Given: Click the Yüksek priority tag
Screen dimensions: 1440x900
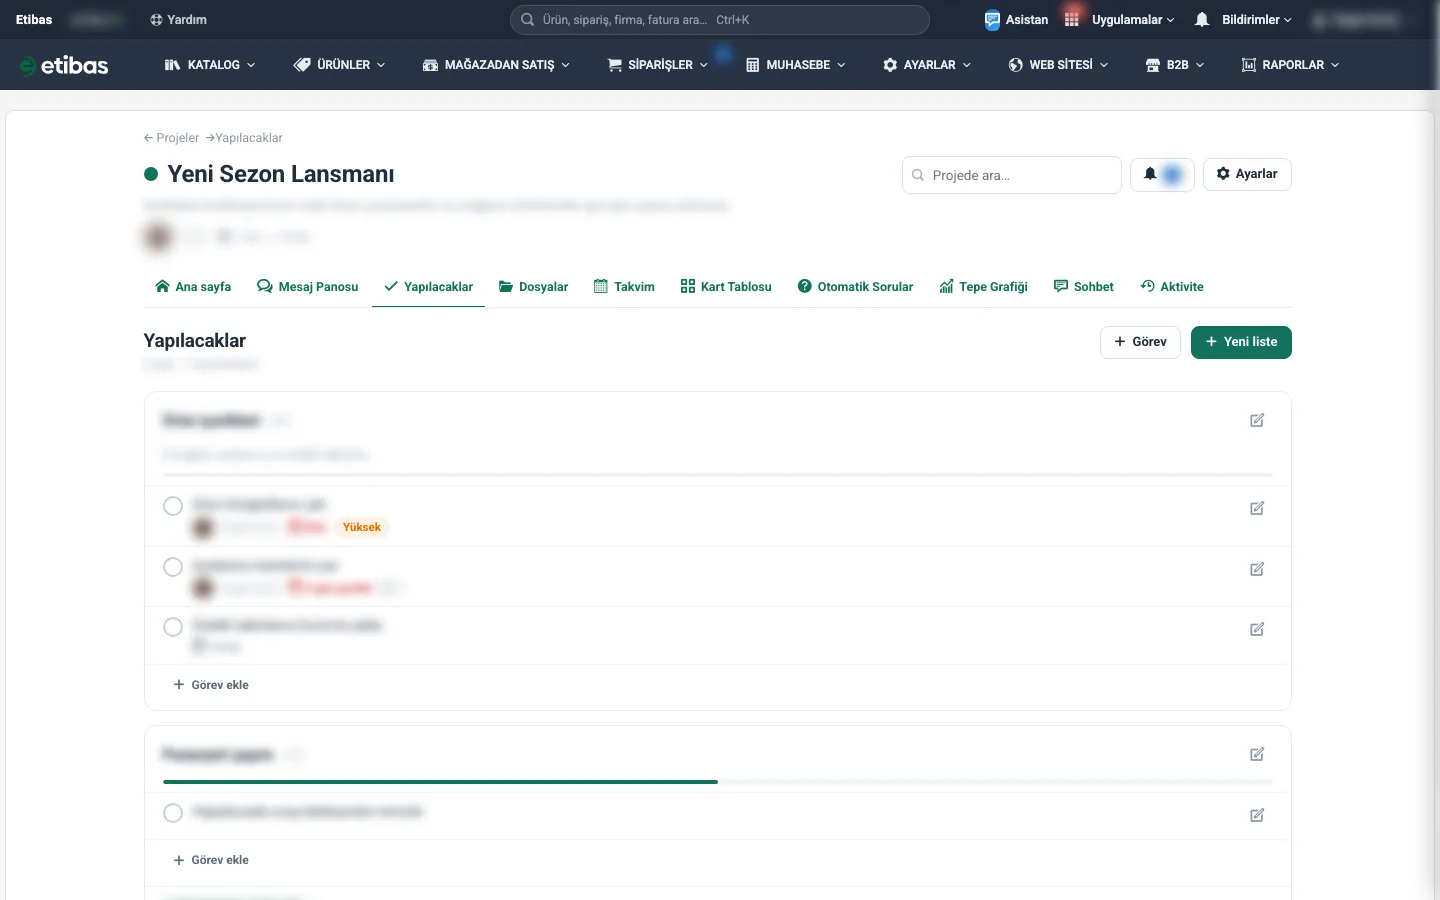Looking at the screenshot, I should (x=362, y=527).
